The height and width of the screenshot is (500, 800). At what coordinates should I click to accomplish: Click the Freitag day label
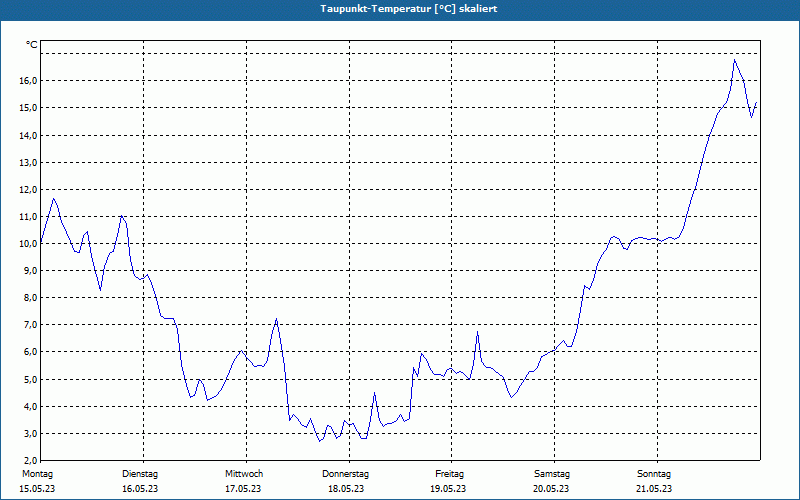449,474
